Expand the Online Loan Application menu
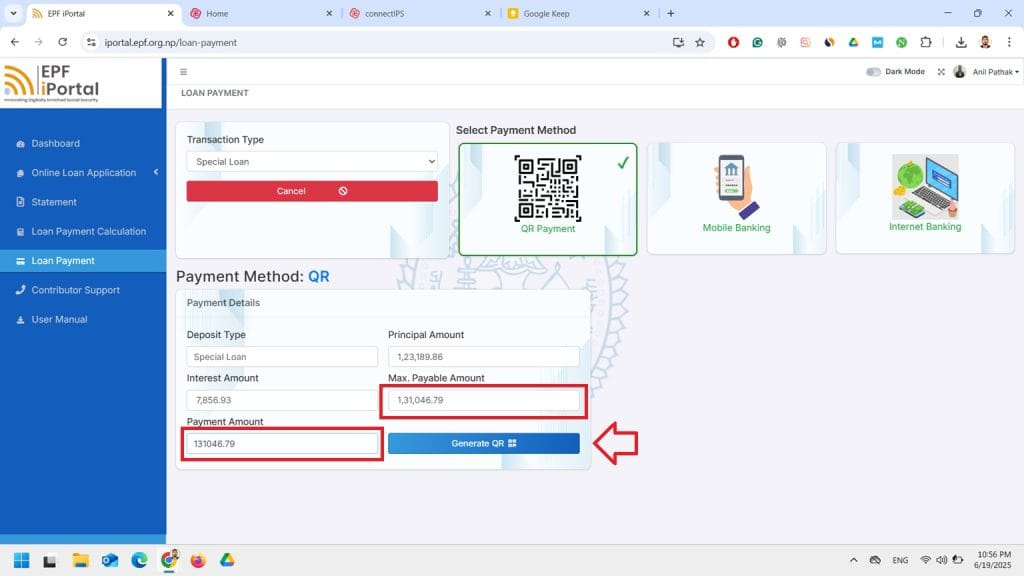This screenshot has width=1024, height=576. click(x=84, y=172)
